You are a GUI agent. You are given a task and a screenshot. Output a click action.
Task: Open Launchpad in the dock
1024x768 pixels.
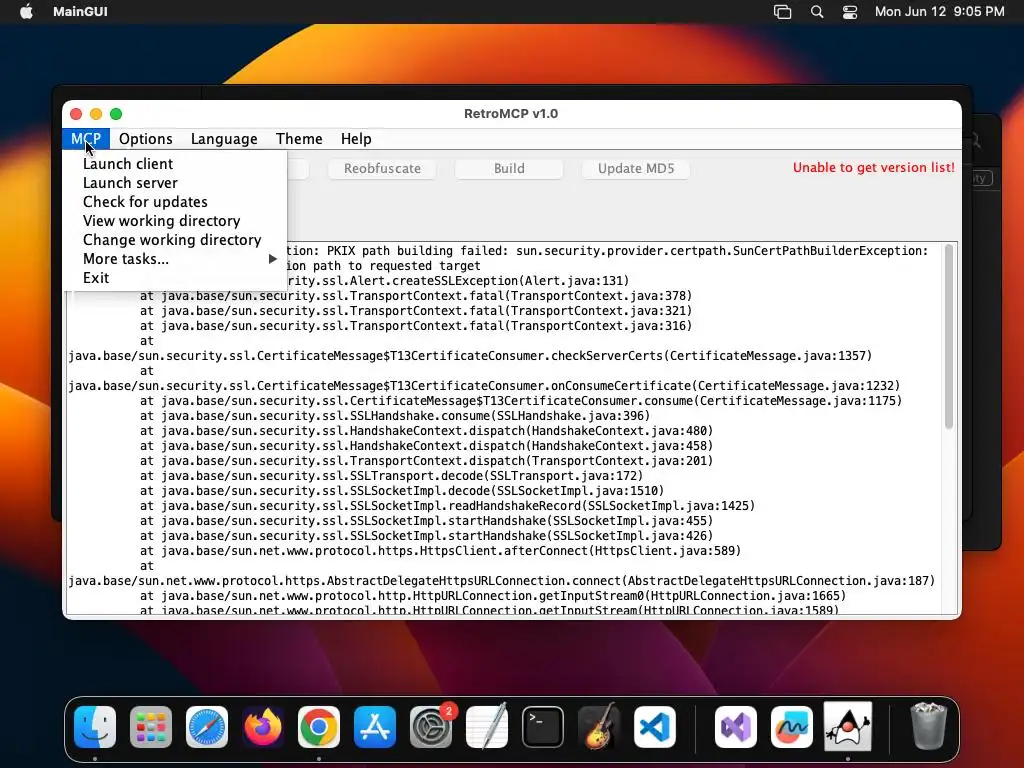[151, 726]
